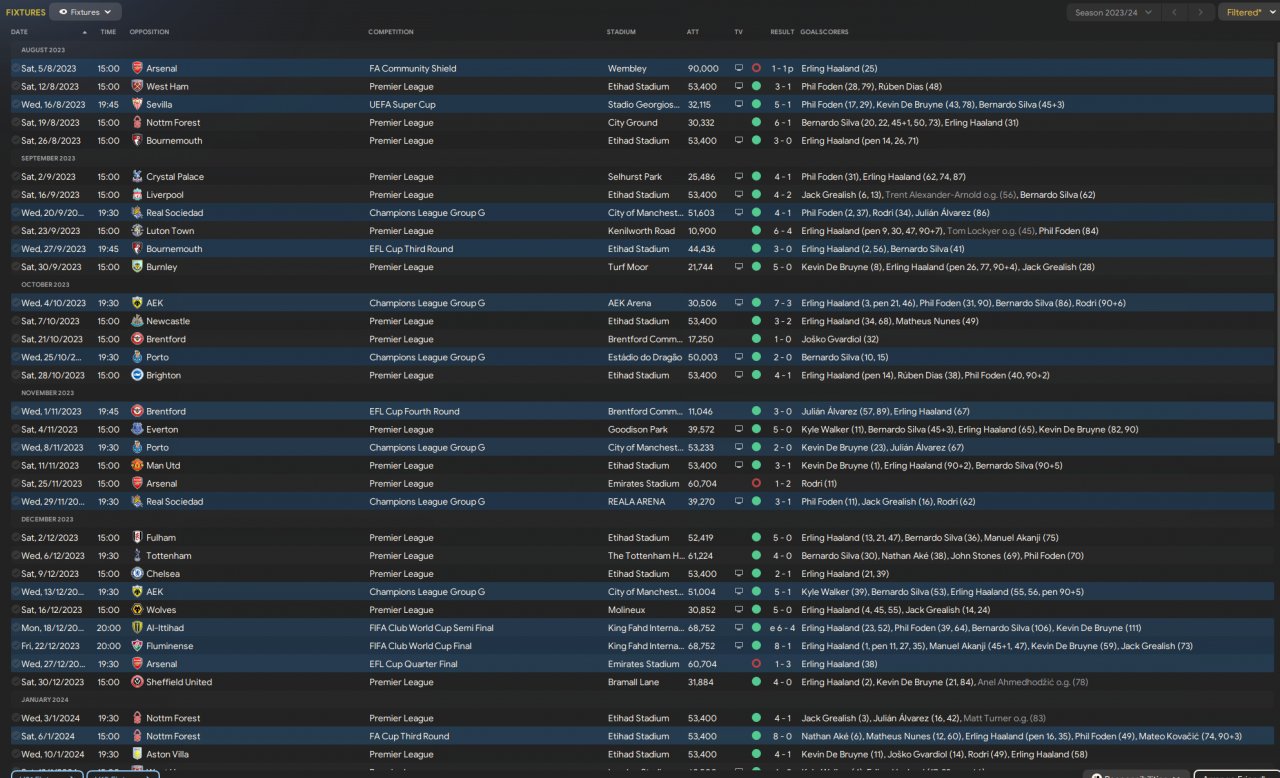
Task: Tick the selection circle for the Sat, 30/12/2023 fixture
Action: point(15,681)
